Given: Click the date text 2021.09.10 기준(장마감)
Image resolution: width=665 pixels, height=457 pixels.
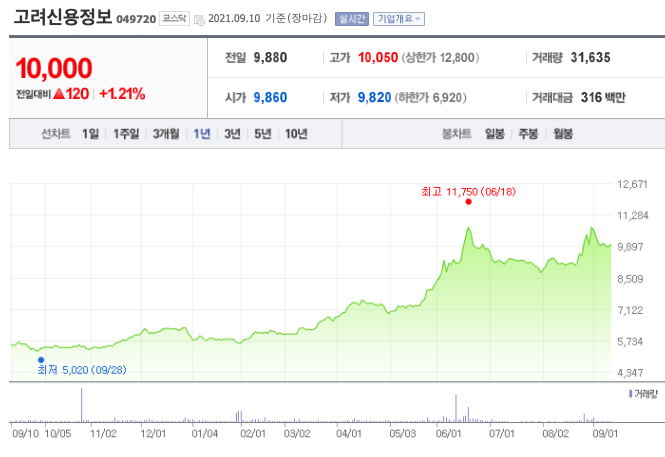Looking at the screenshot, I should [268, 19].
